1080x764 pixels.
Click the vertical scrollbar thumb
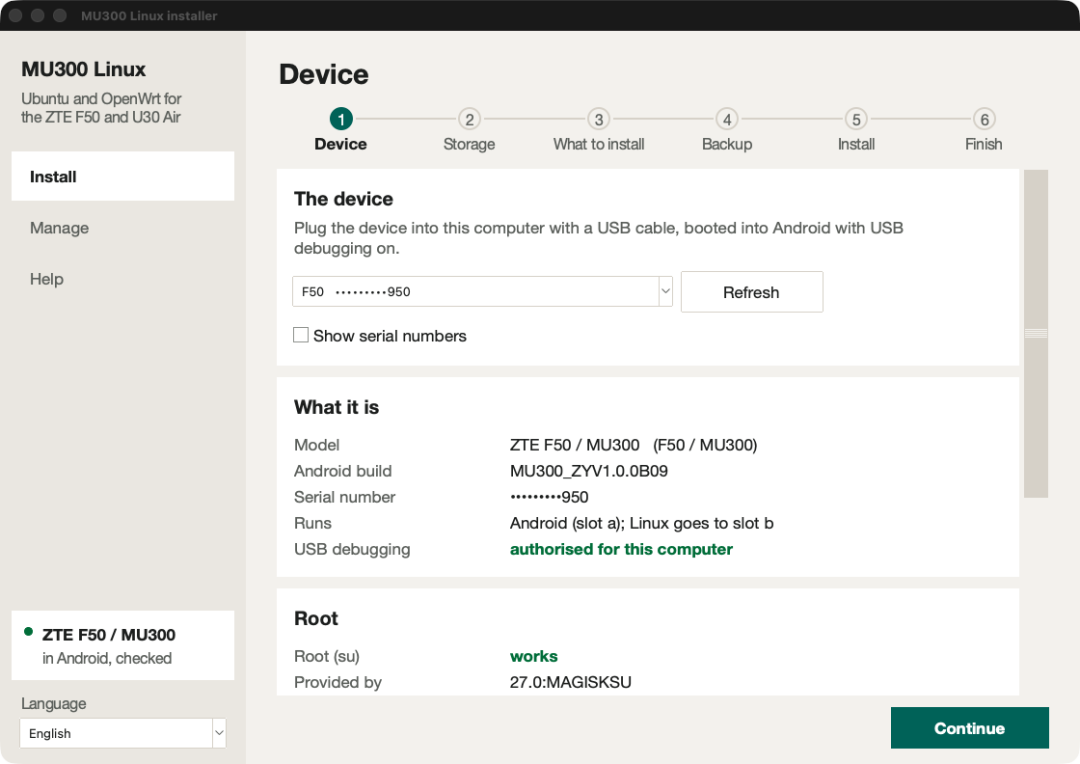tap(1036, 333)
